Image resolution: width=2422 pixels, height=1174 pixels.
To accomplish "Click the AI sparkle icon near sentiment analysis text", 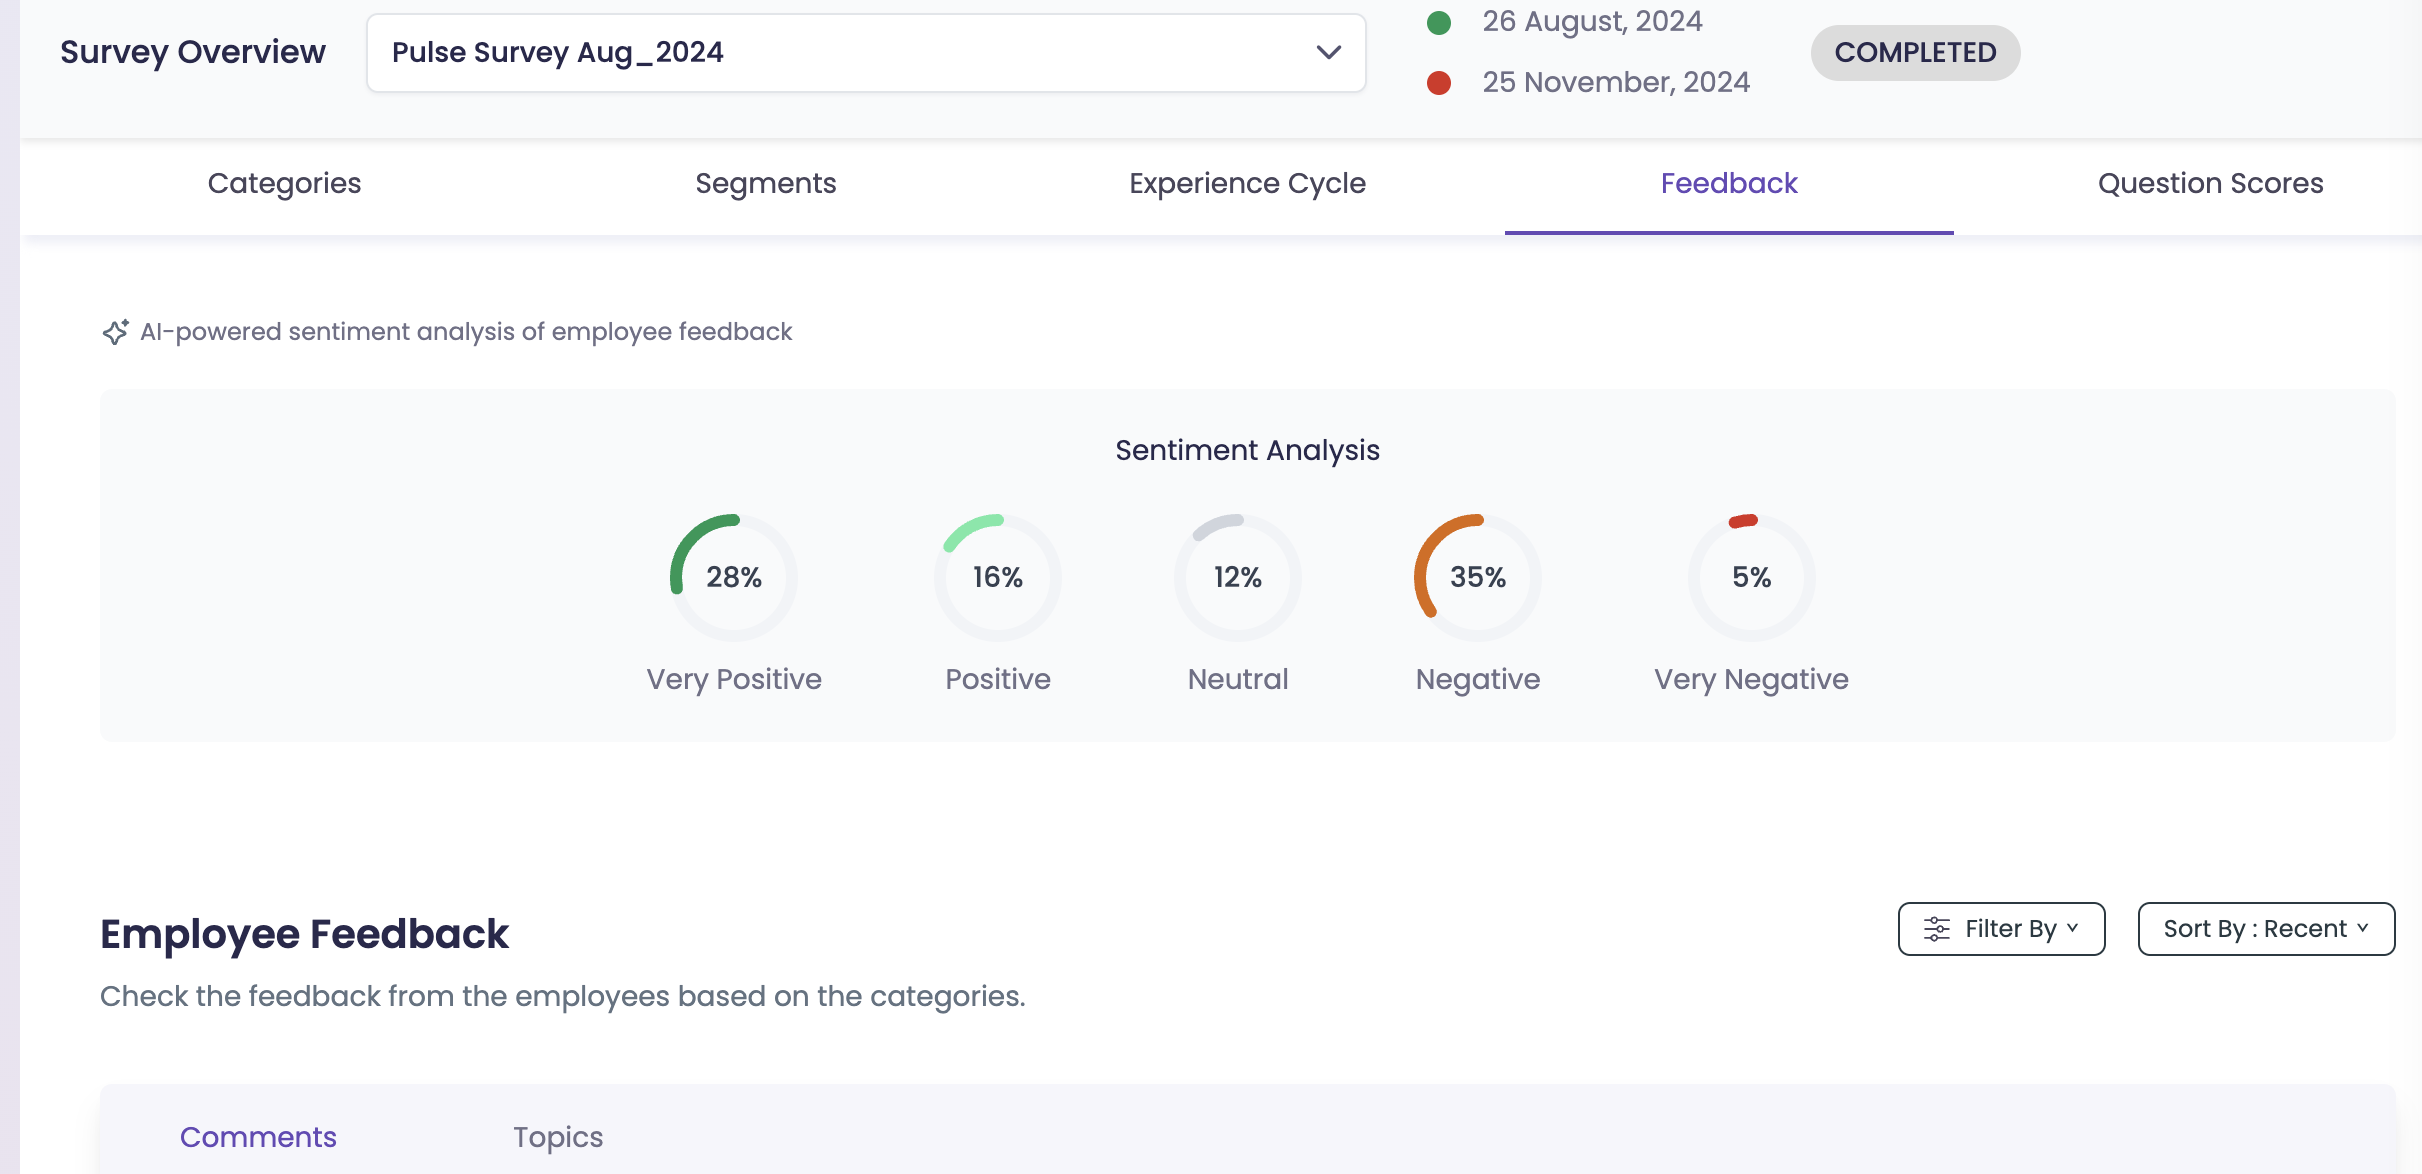I will coord(116,331).
